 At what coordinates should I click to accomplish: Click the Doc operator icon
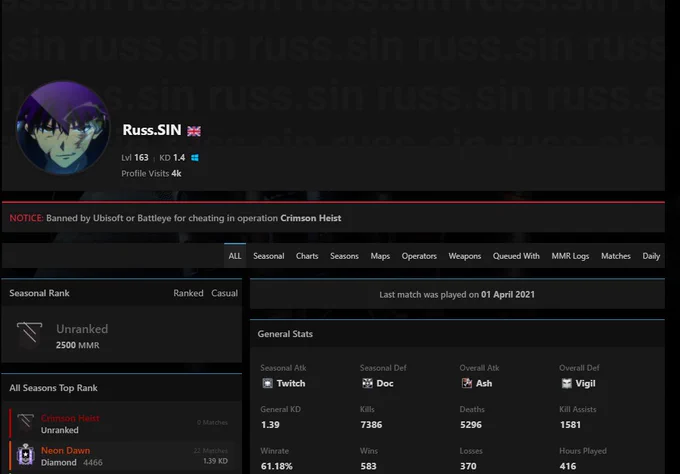pyautogui.click(x=367, y=383)
